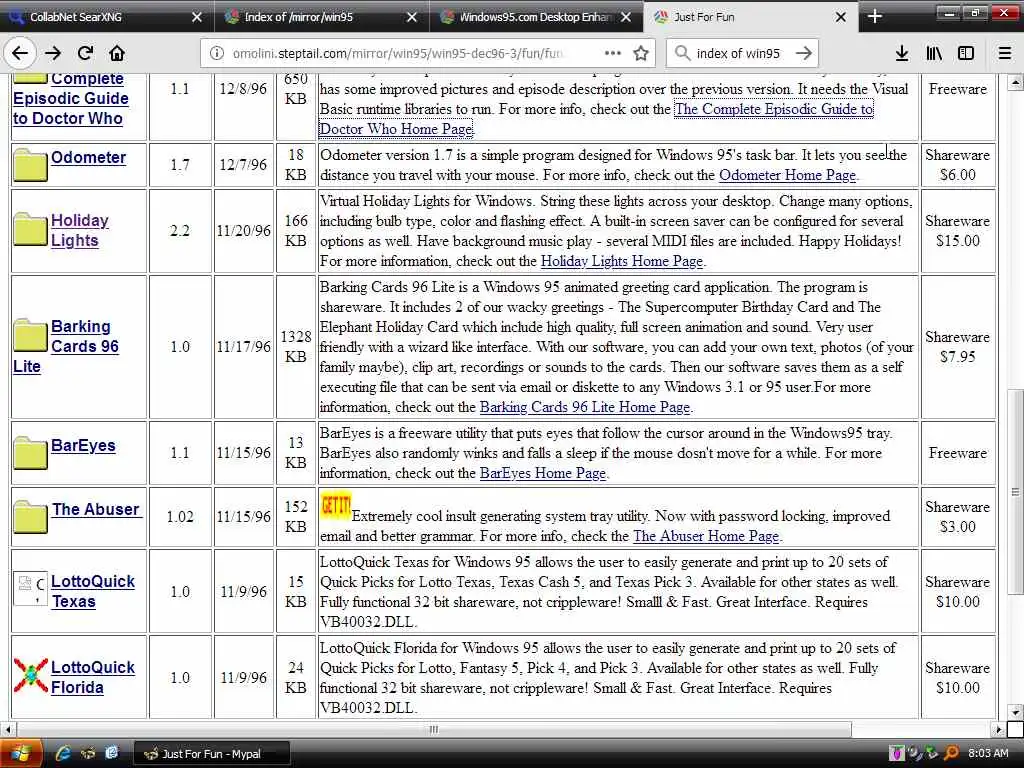Open the LottoQuick Florida link
Screen dimensions: 1024x768
point(93,677)
